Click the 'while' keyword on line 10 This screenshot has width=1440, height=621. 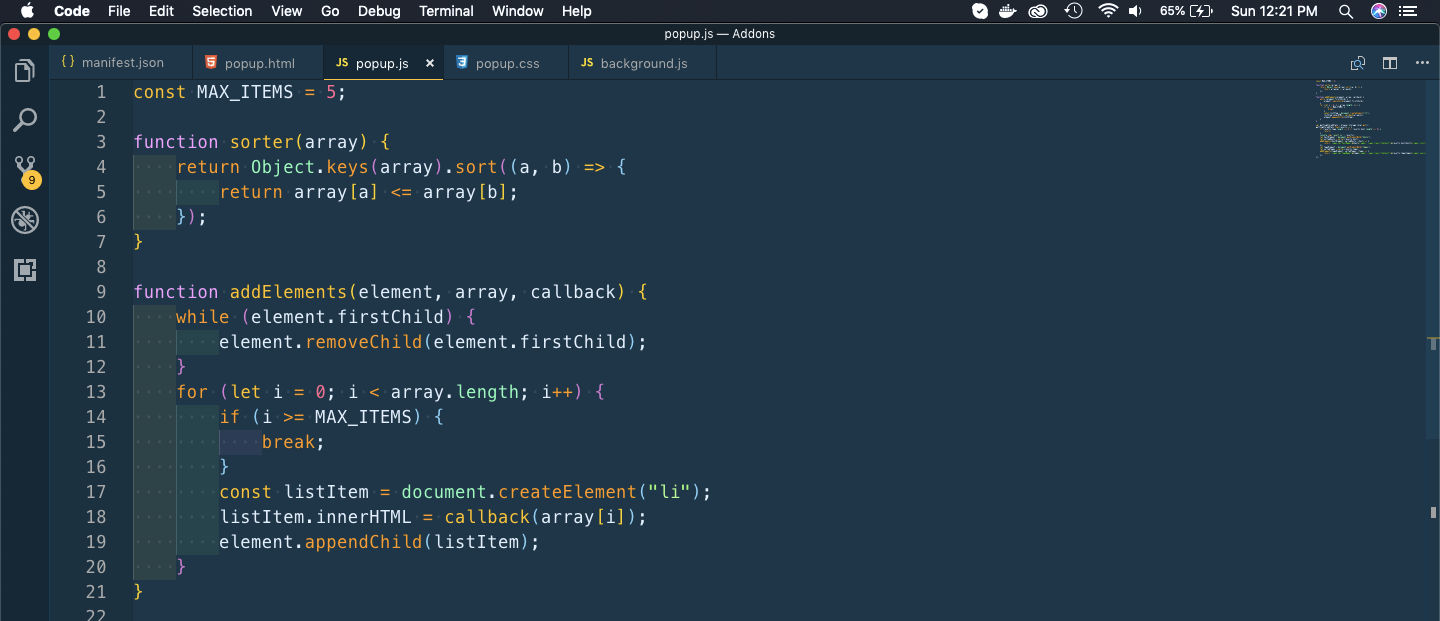(x=202, y=317)
